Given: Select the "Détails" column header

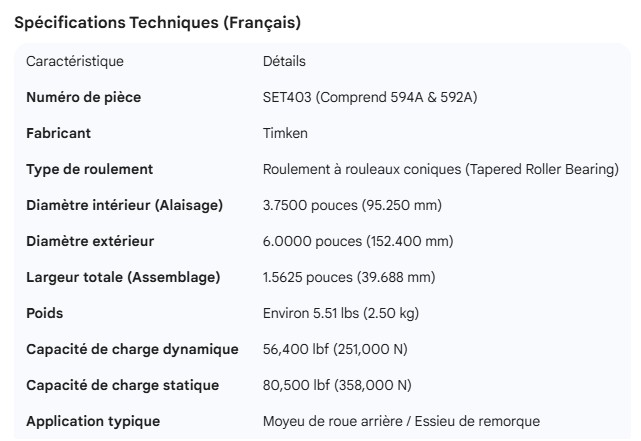Looking at the screenshot, I should tap(284, 62).
